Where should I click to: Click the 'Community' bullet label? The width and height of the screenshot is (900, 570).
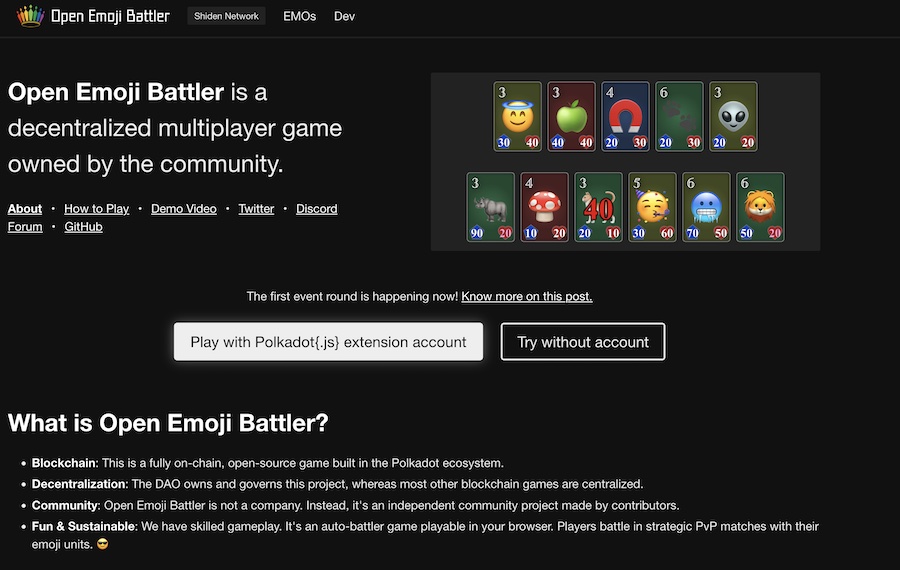point(66,506)
